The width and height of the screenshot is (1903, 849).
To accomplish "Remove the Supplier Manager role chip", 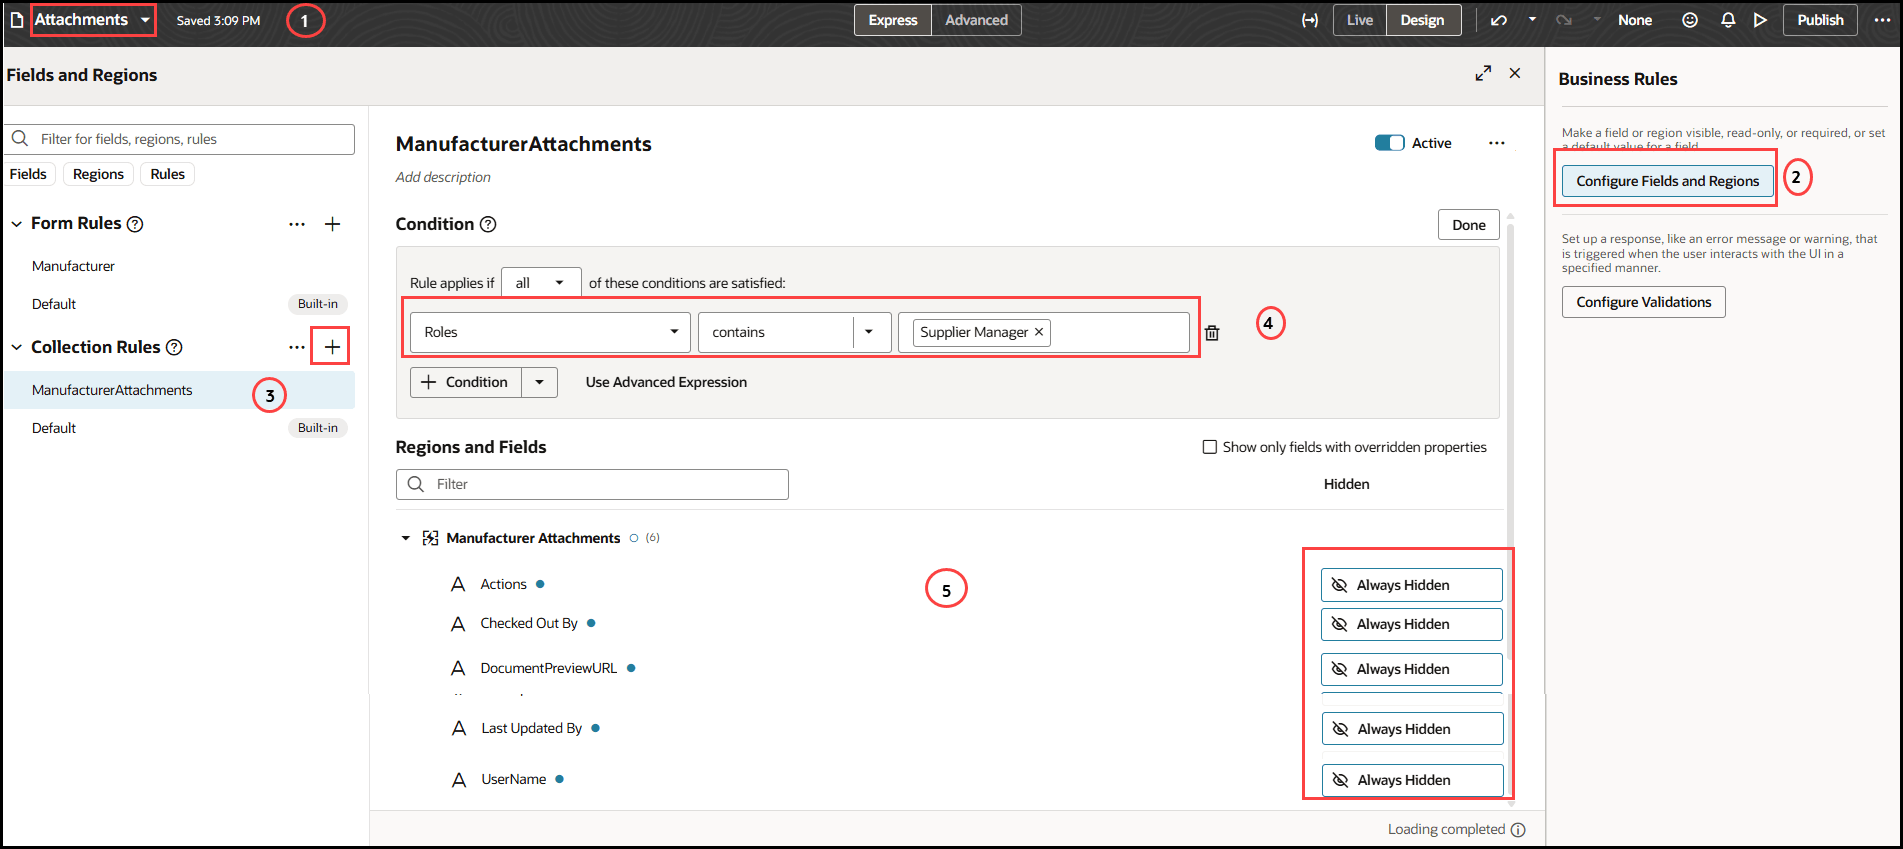I will (x=1039, y=332).
